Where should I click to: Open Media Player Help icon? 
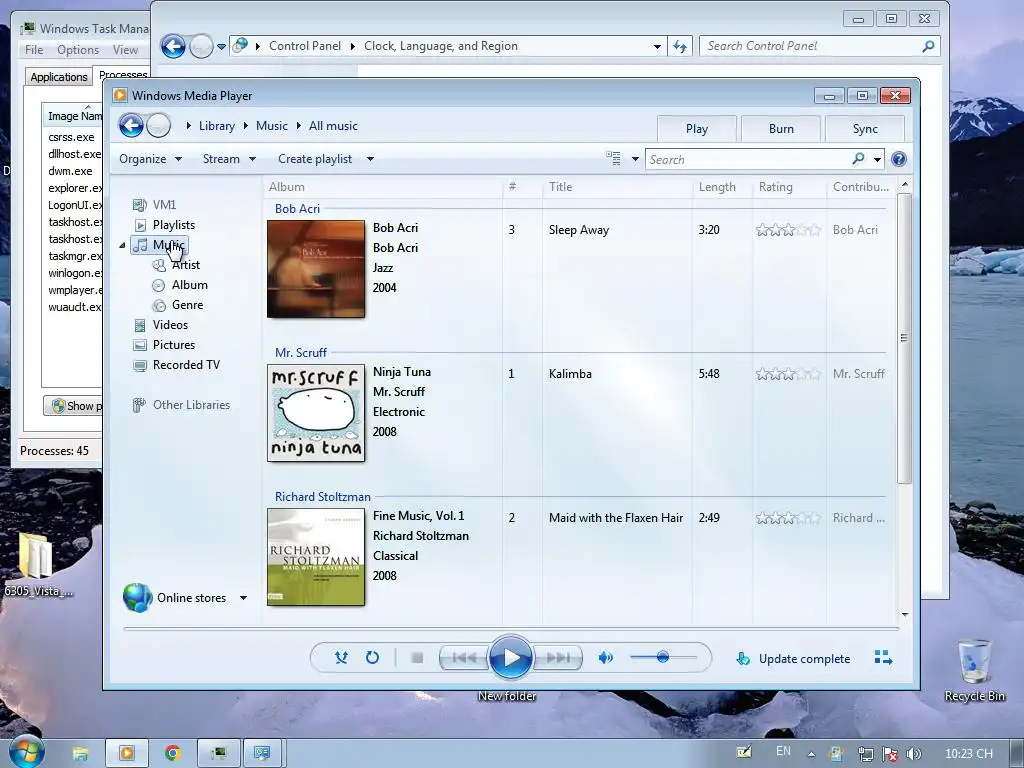click(x=899, y=159)
